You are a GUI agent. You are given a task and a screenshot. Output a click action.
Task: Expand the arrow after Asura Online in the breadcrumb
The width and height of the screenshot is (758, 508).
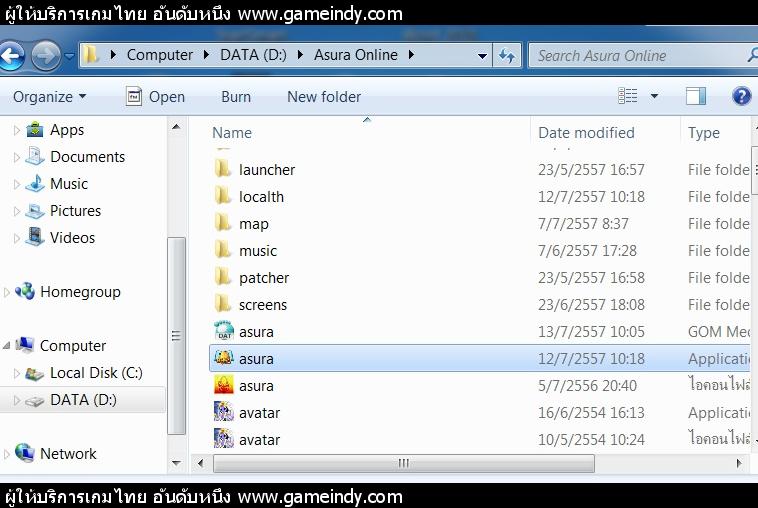(411, 55)
